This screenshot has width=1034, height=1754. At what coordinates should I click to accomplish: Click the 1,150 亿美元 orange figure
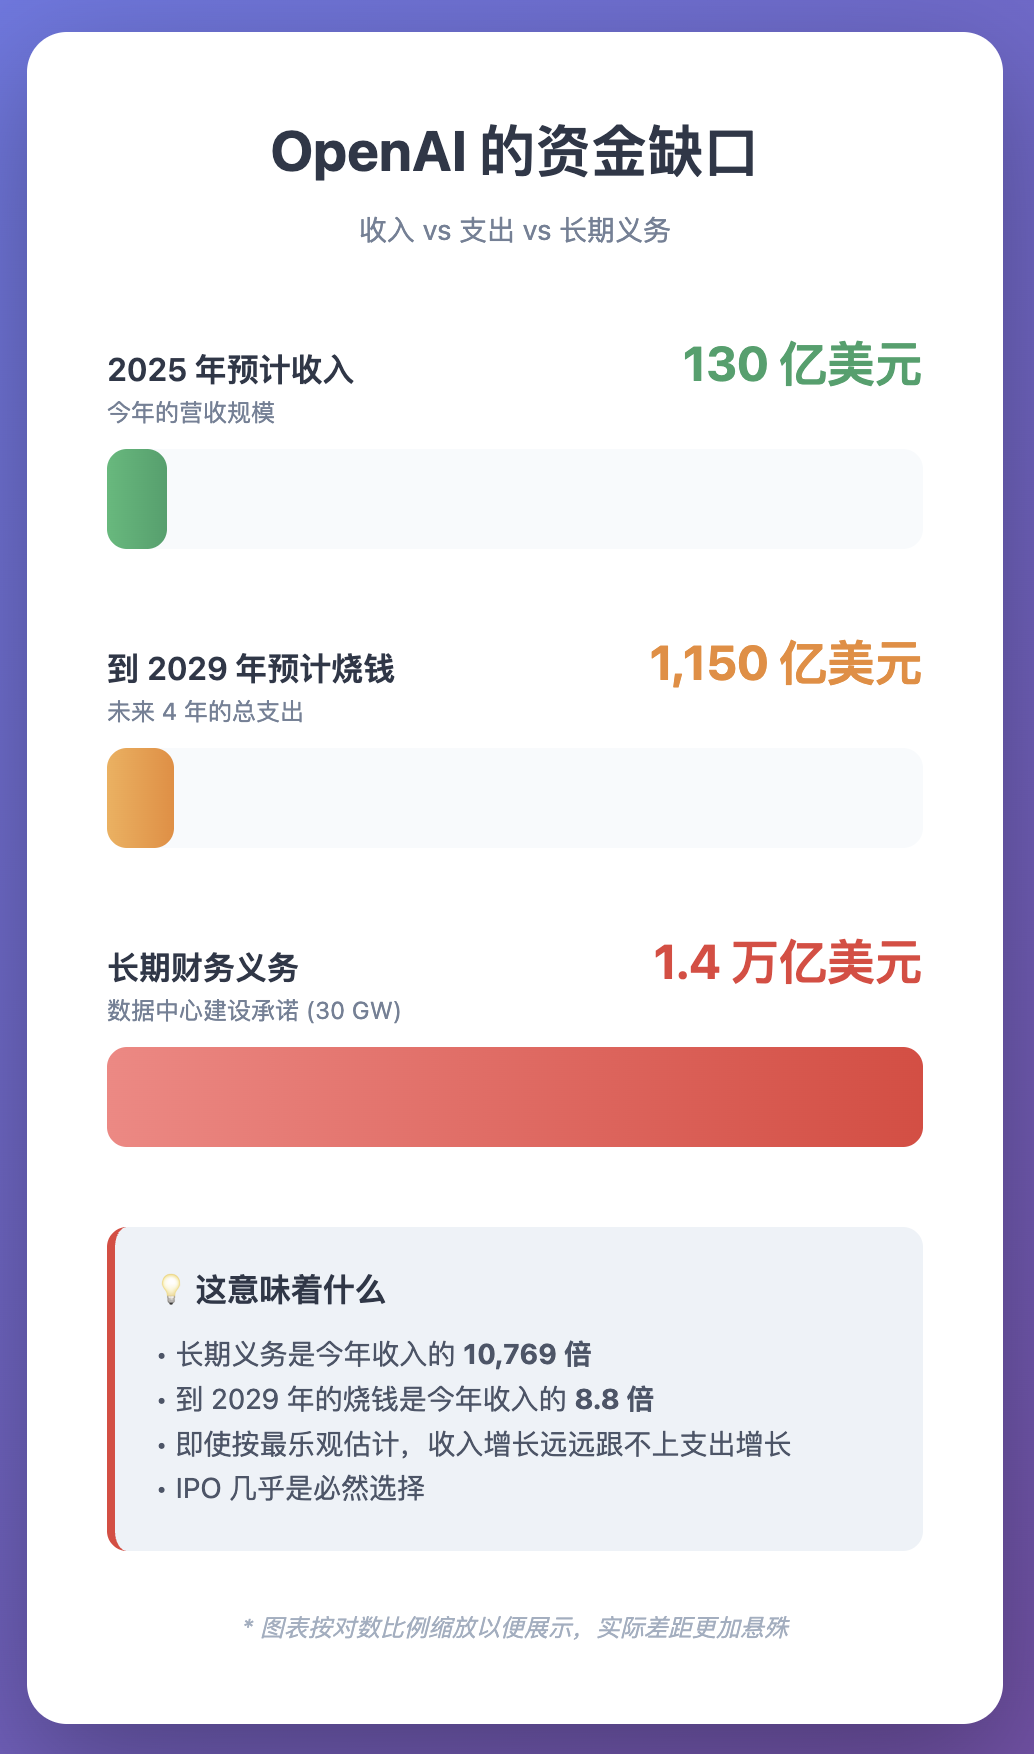pyautogui.click(x=786, y=664)
